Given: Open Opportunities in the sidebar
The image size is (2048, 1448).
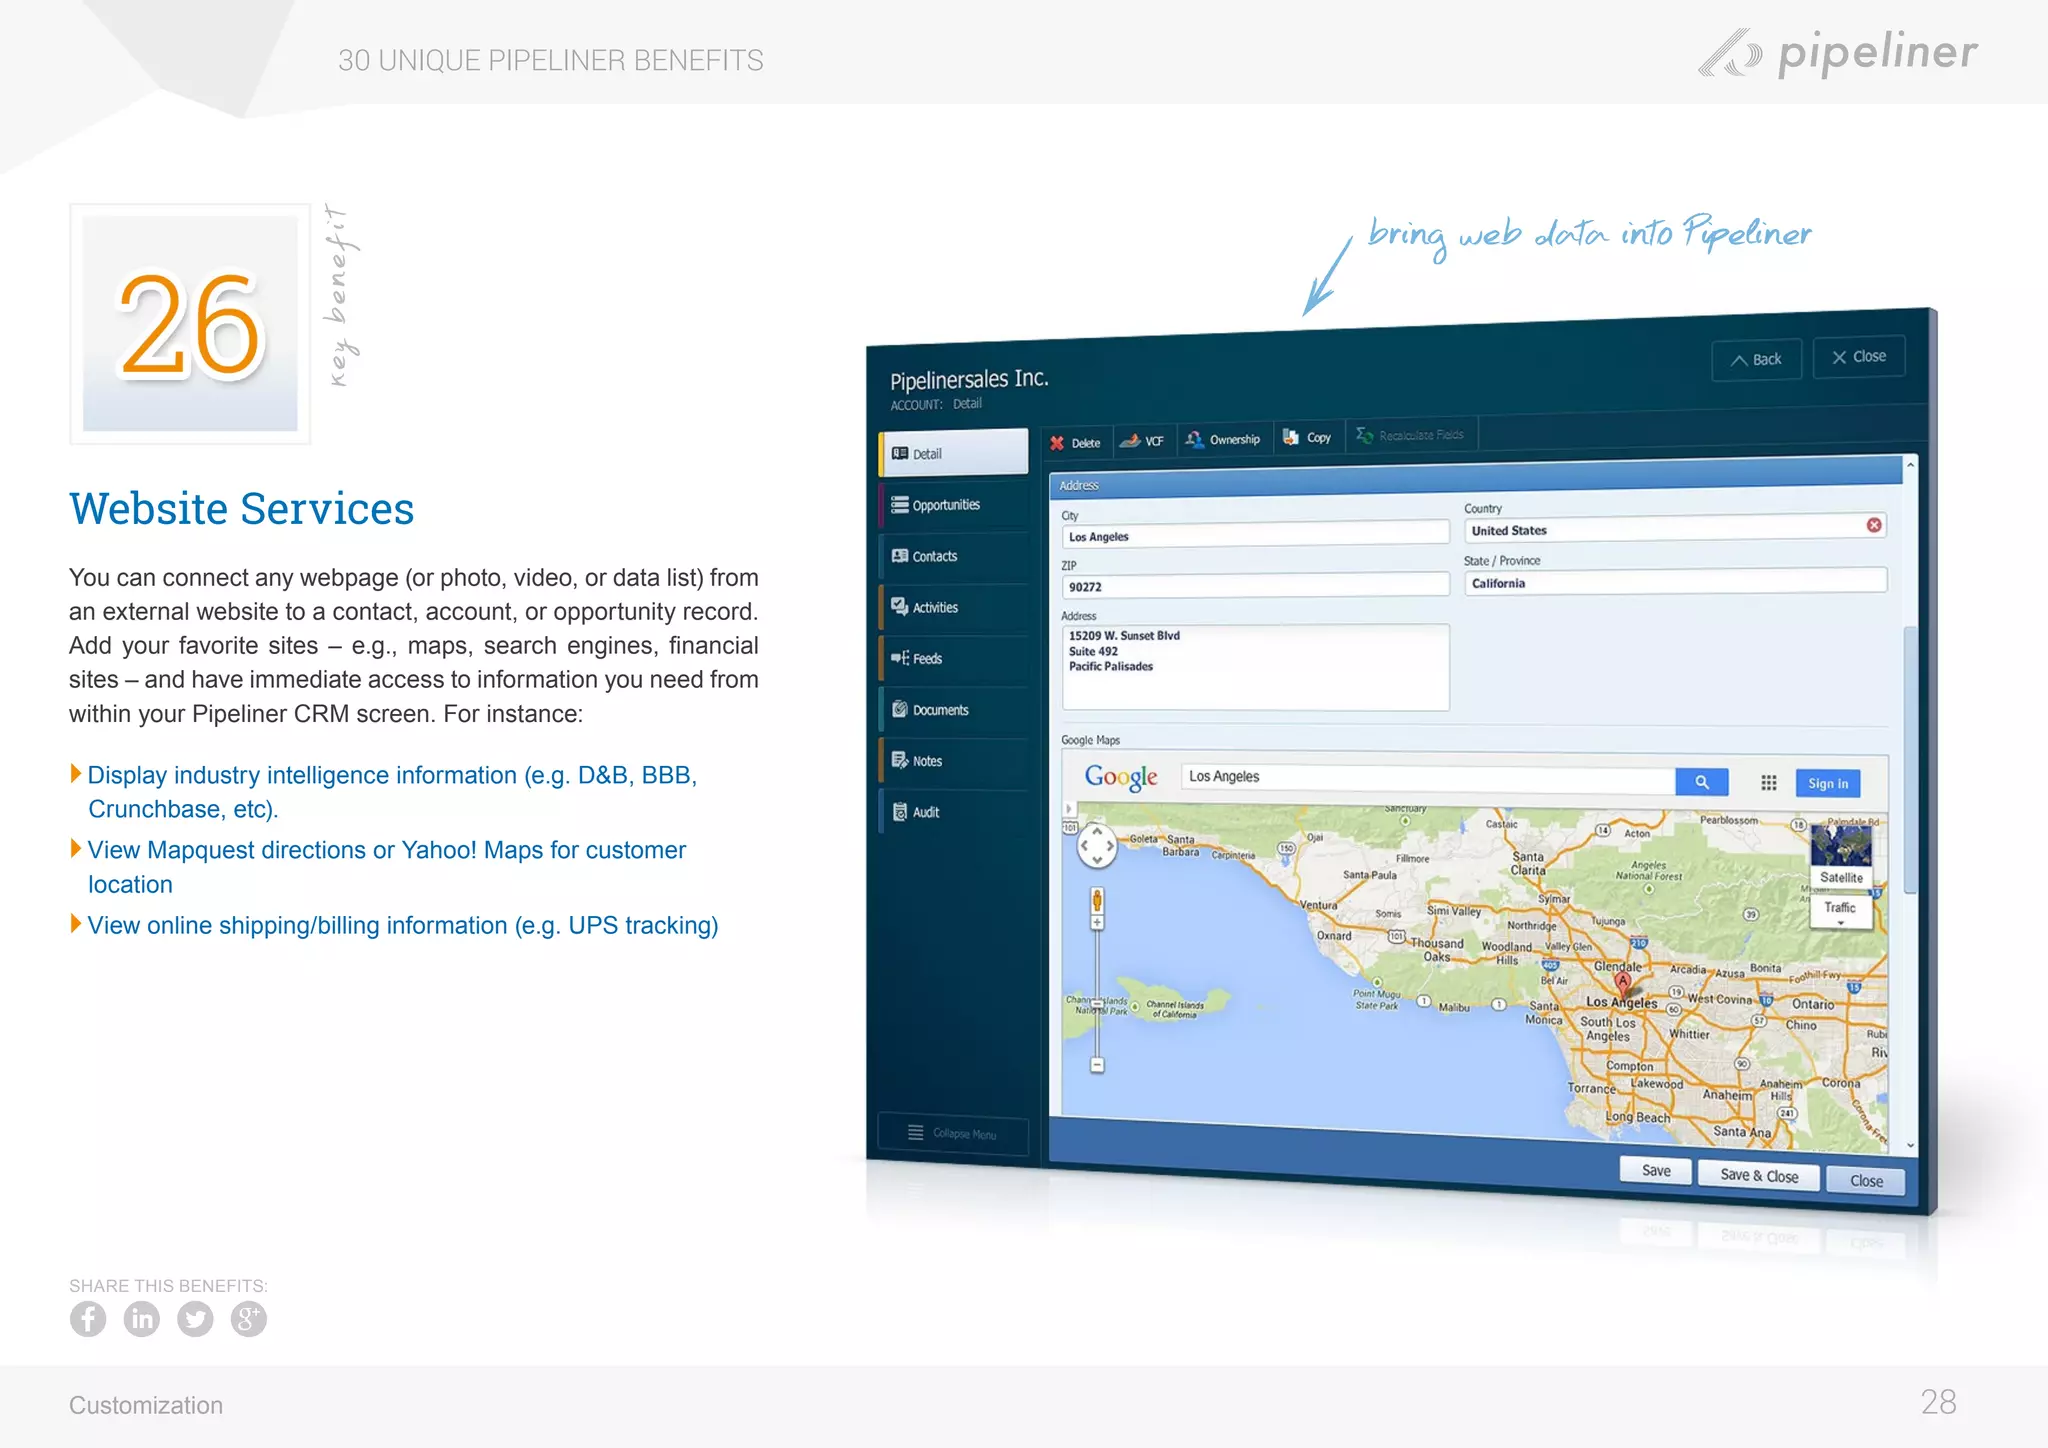Looking at the screenshot, I should (x=953, y=505).
